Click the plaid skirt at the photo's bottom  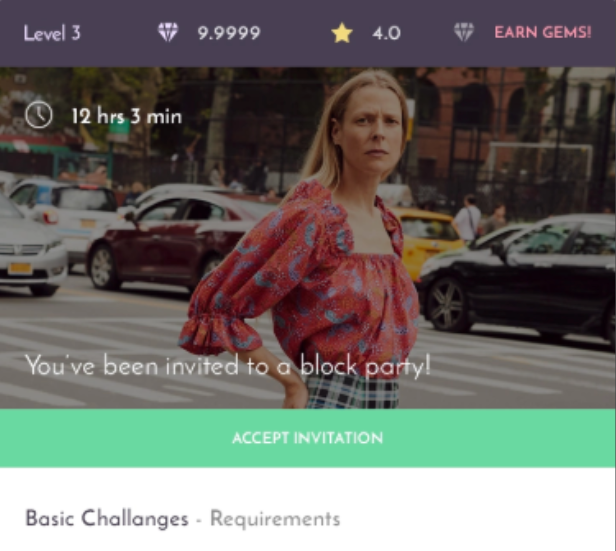352,391
